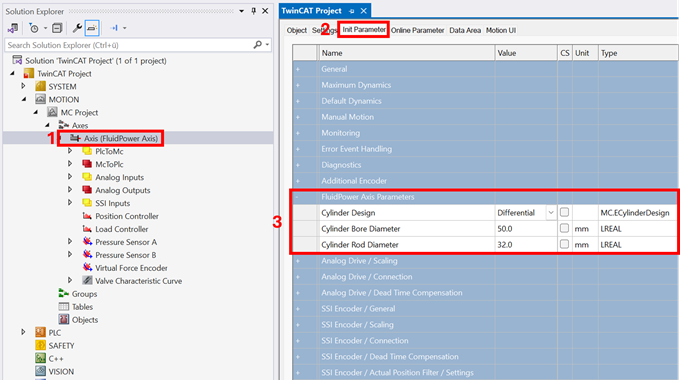This screenshot has height=380, width=680.
Task: Click the PLC node icon
Action: 40,332
